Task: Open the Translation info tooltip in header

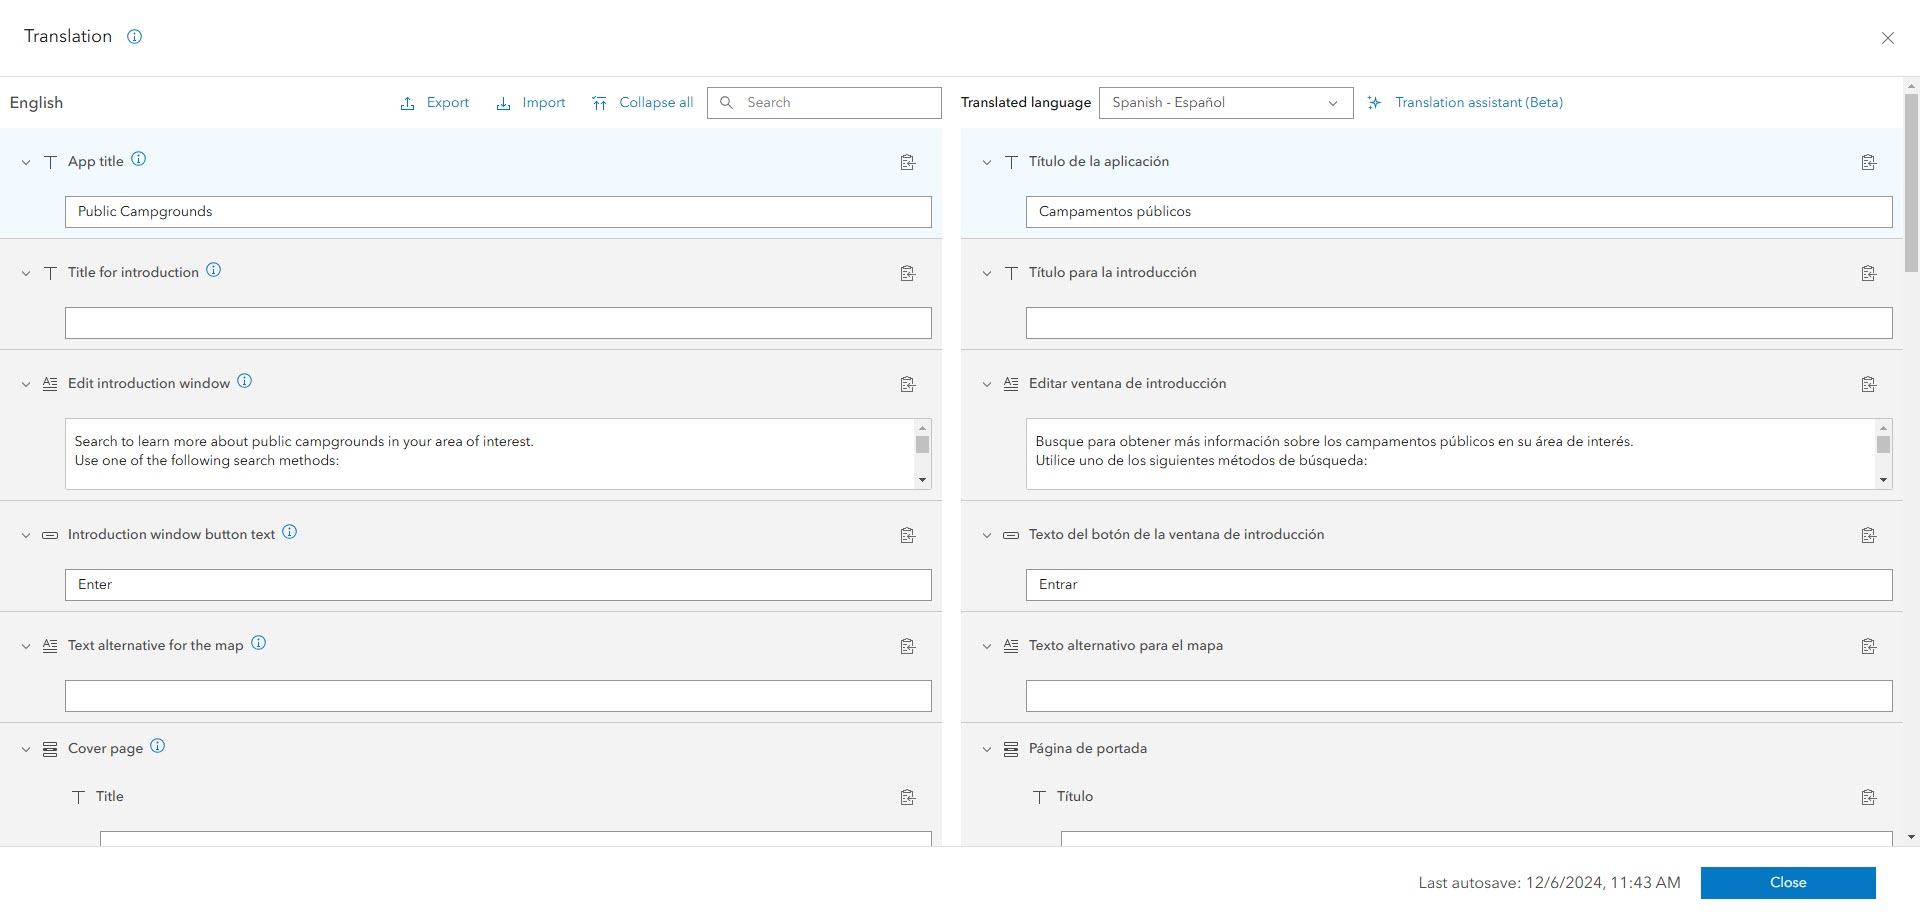Action: click(135, 37)
